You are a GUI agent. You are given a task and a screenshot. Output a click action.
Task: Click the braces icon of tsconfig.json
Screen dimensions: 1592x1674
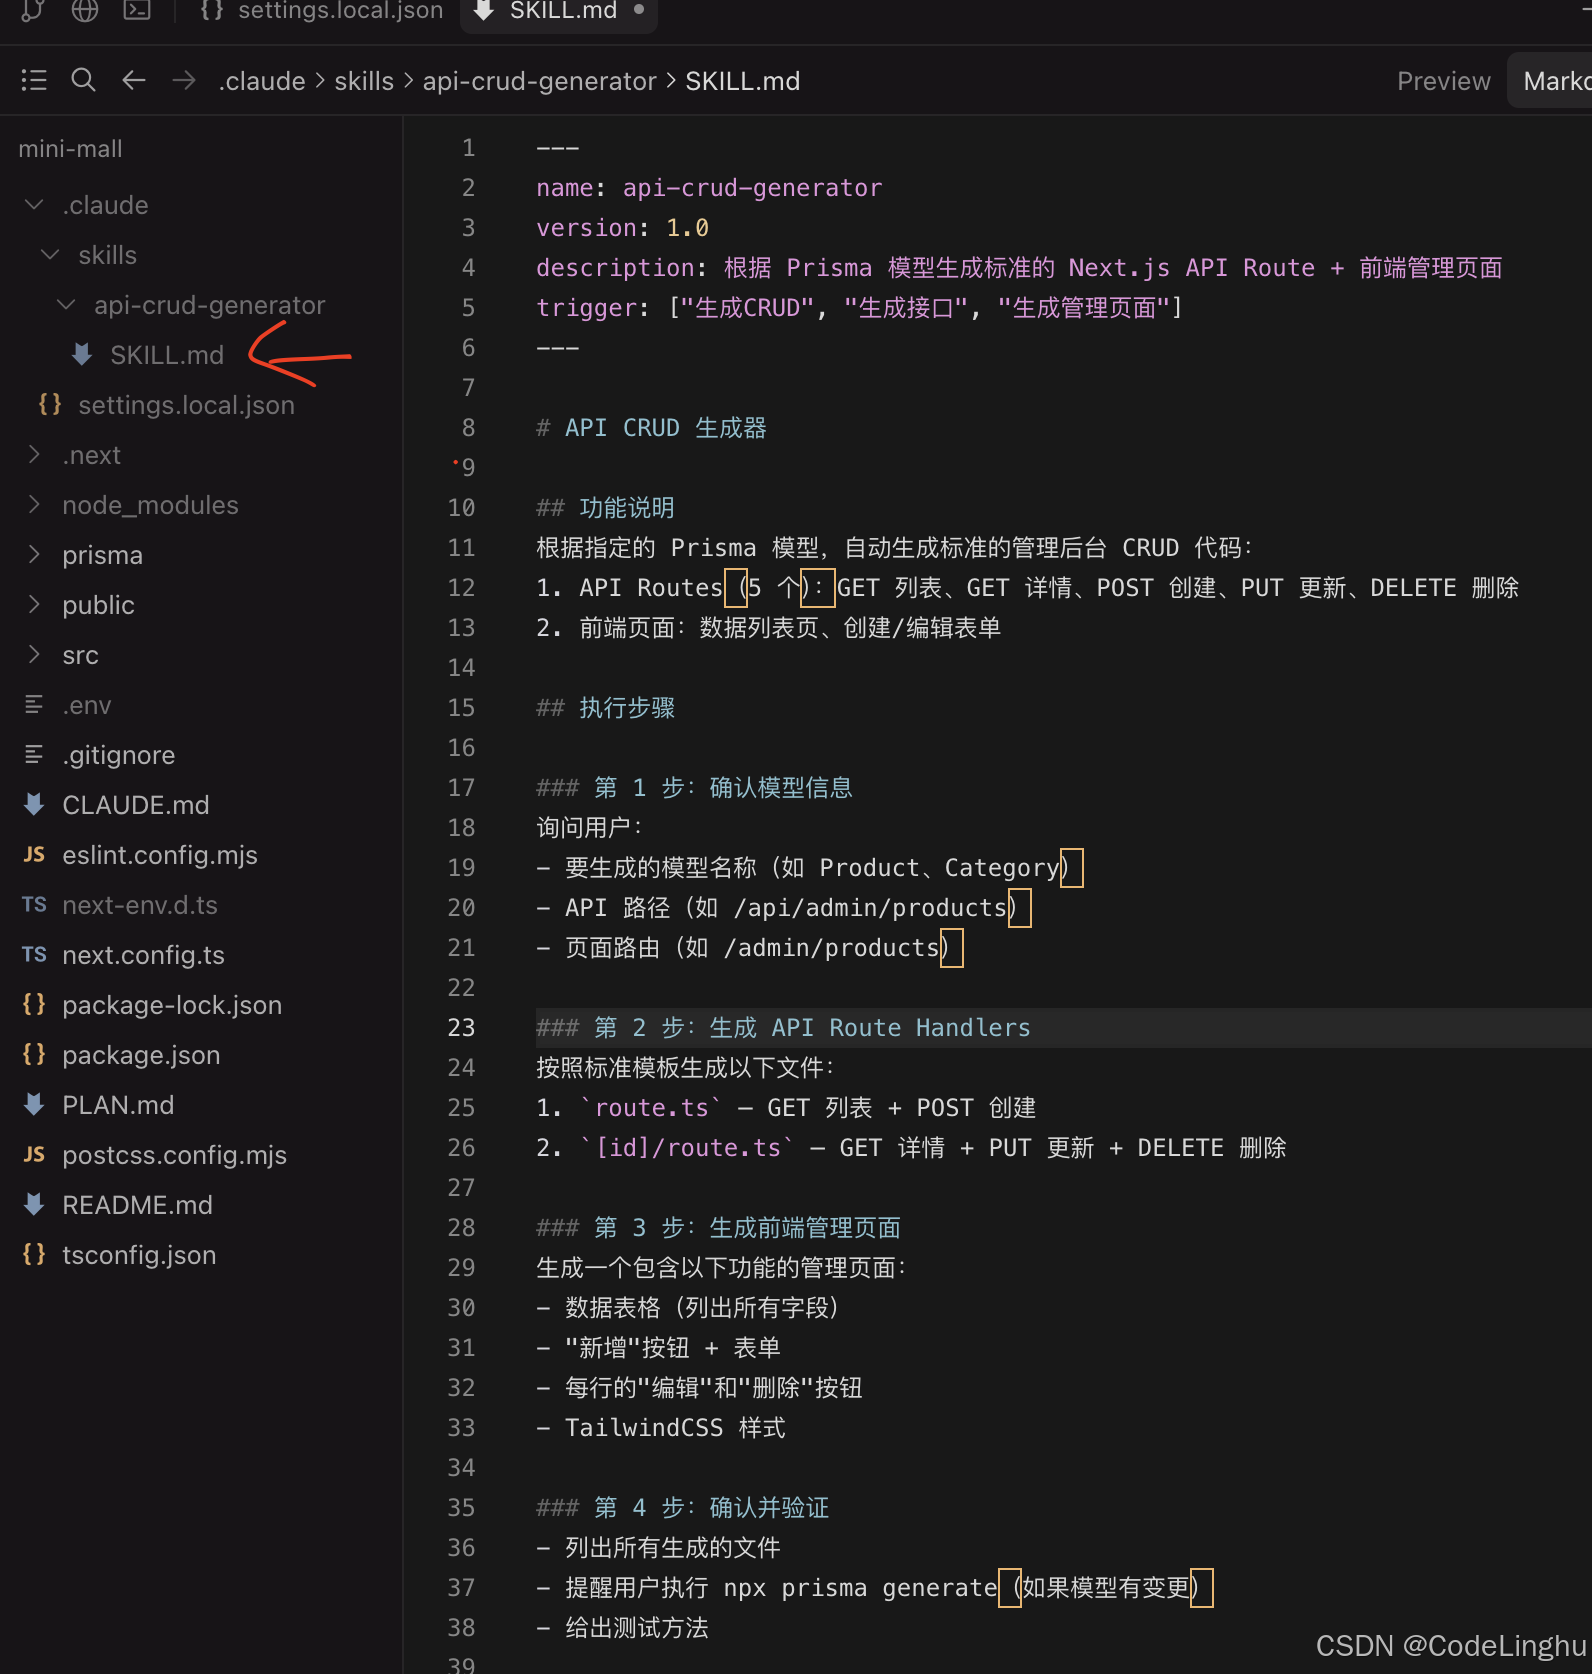pyautogui.click(x=34, y=1254)
